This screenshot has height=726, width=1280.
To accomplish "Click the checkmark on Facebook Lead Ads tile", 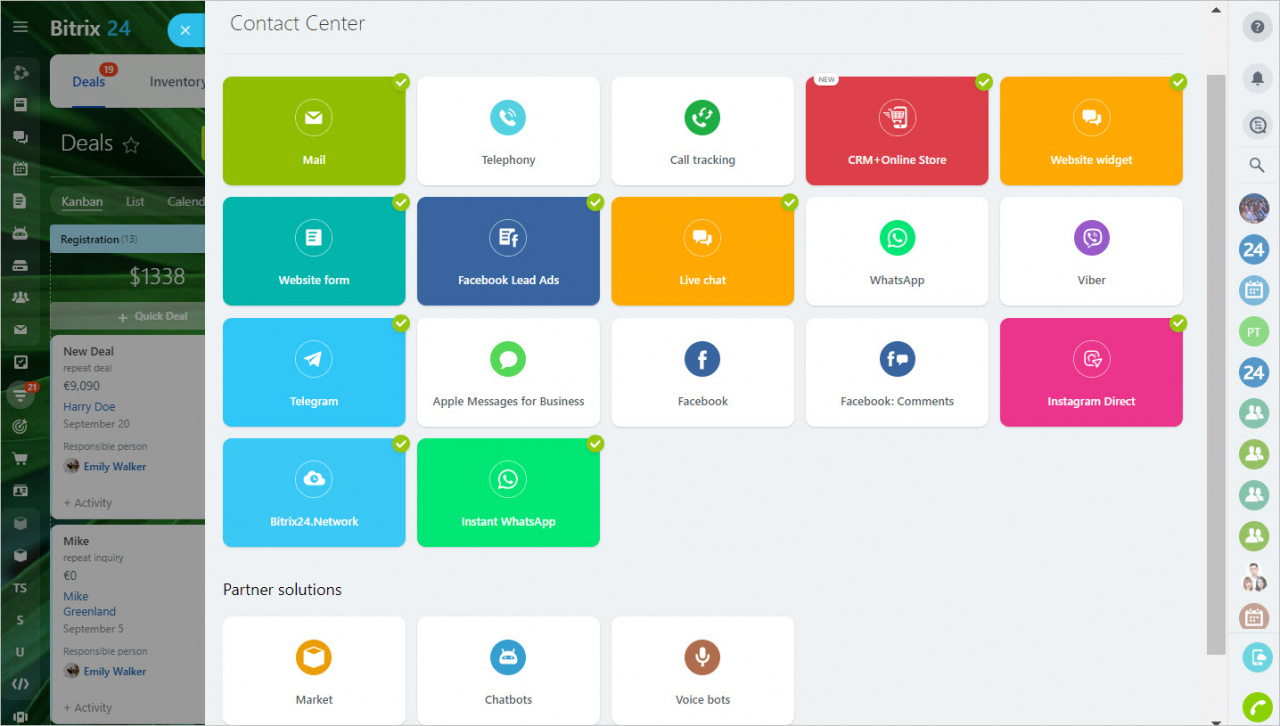I will click(x=595, y=202).
